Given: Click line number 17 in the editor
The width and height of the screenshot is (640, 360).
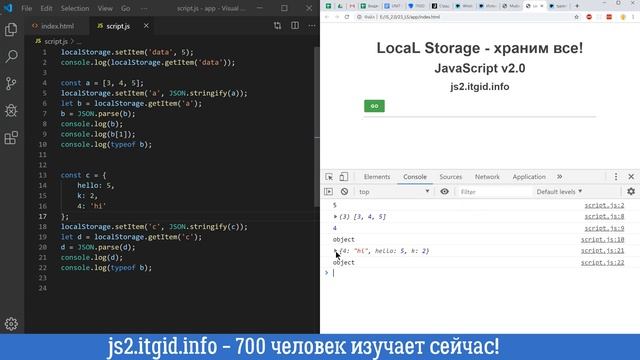Looking at the screenshot, I should tap(43, 216).
